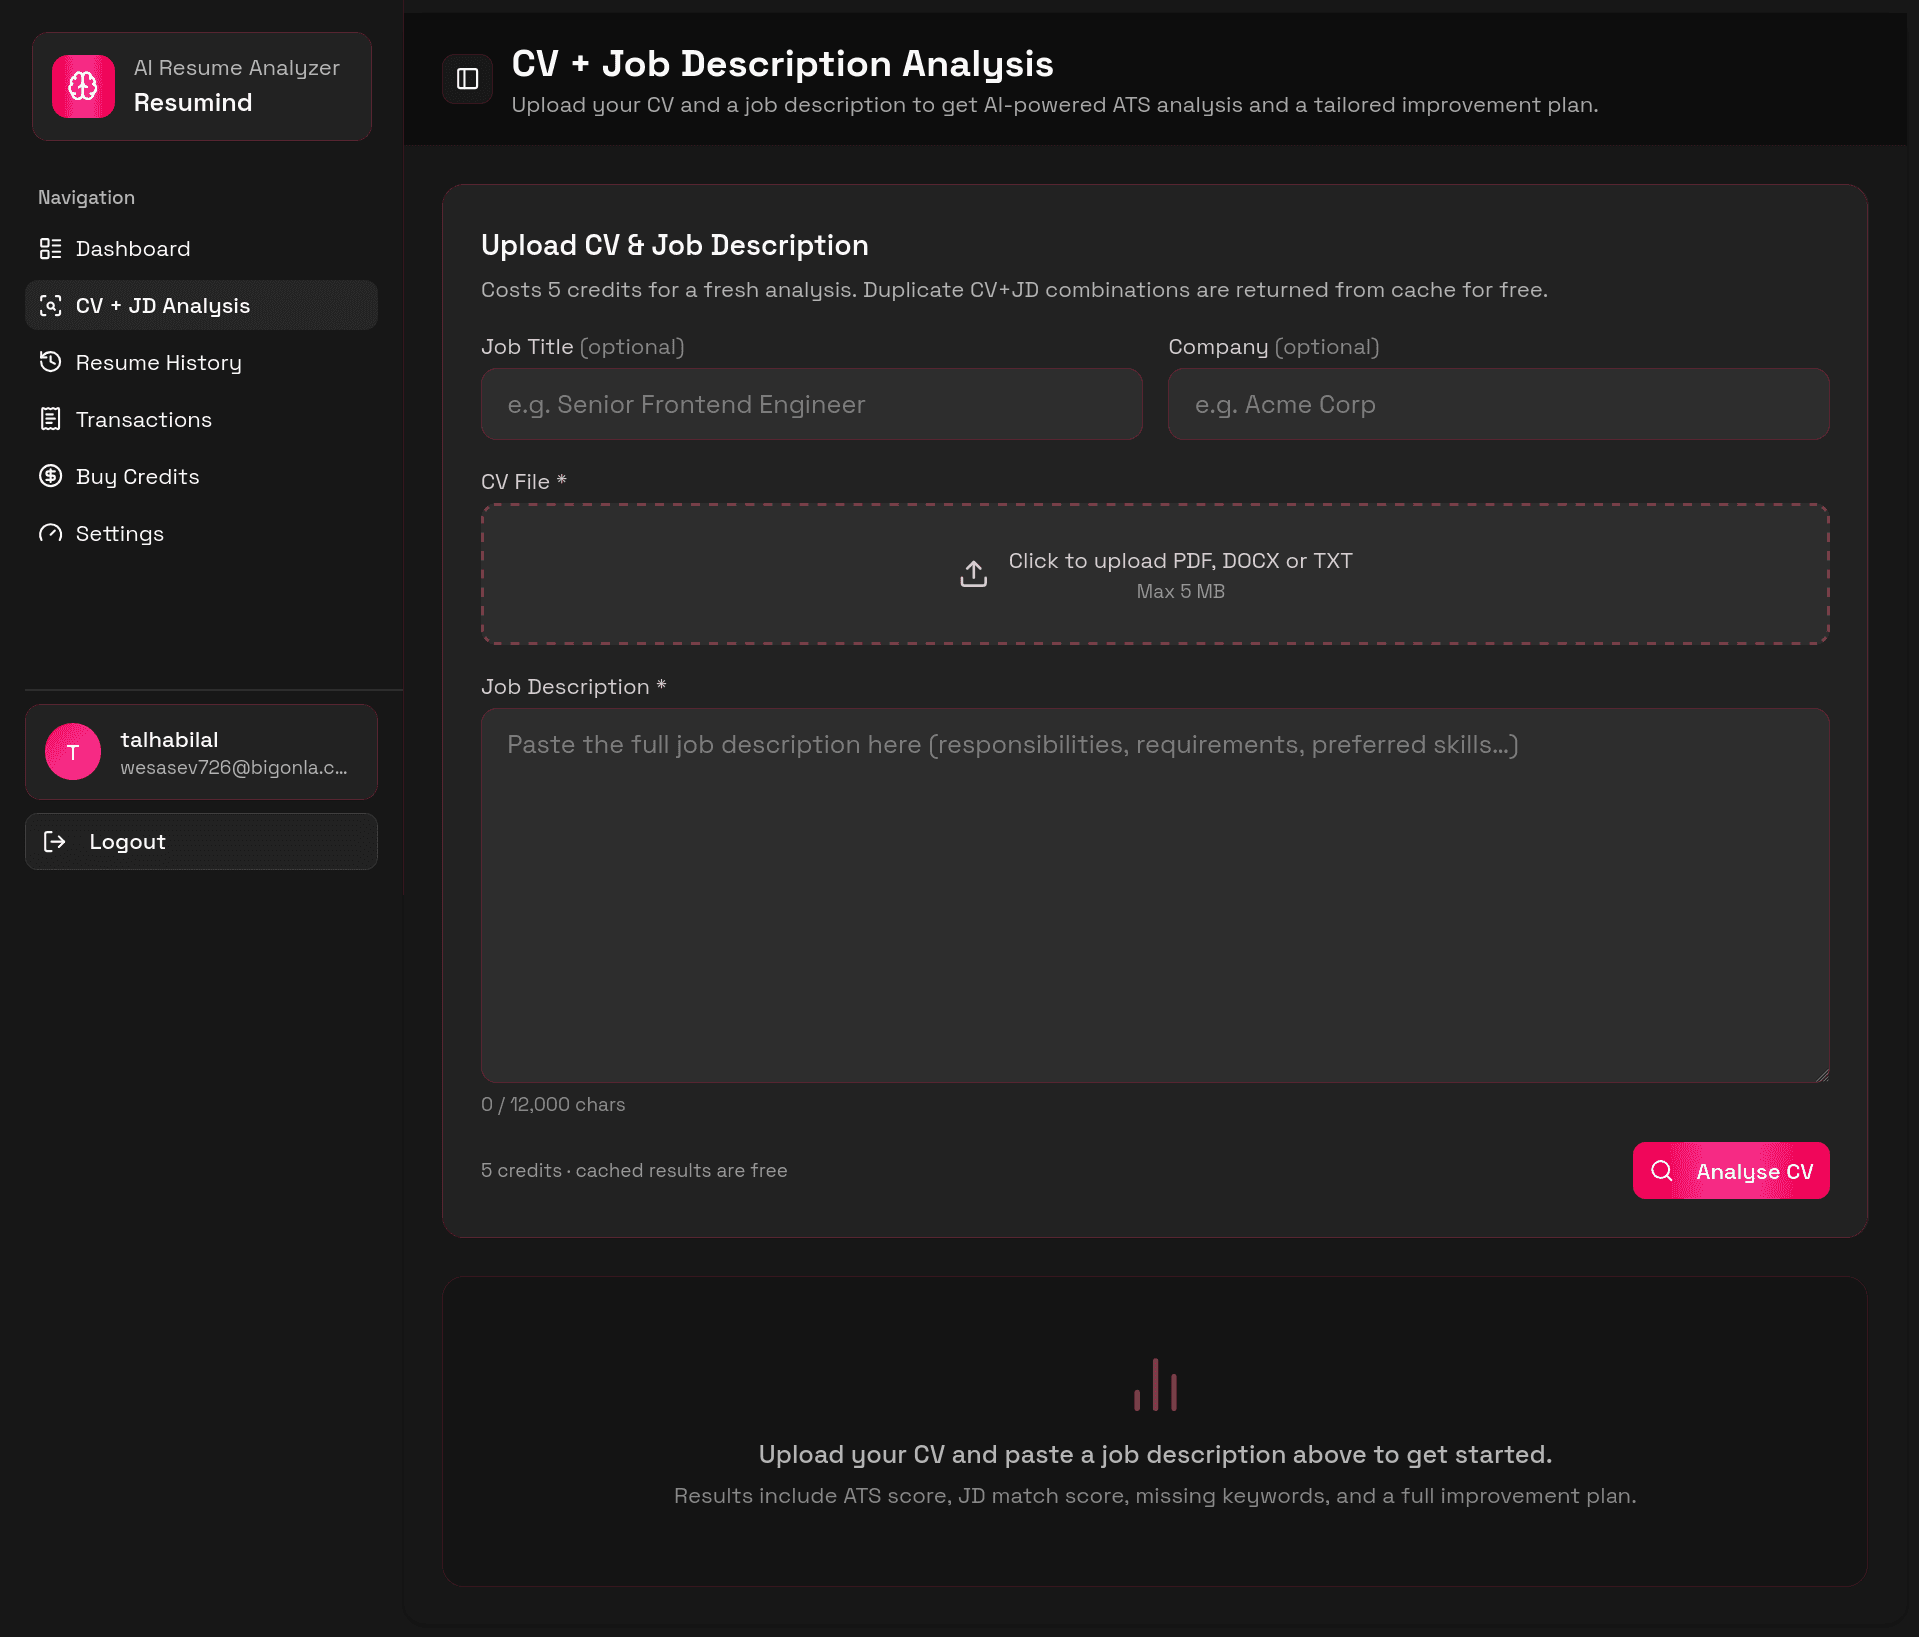Click the textarea resize handle corner
The width and height of the screenshot is (1920, 1638).
tap(1822, 1075)
